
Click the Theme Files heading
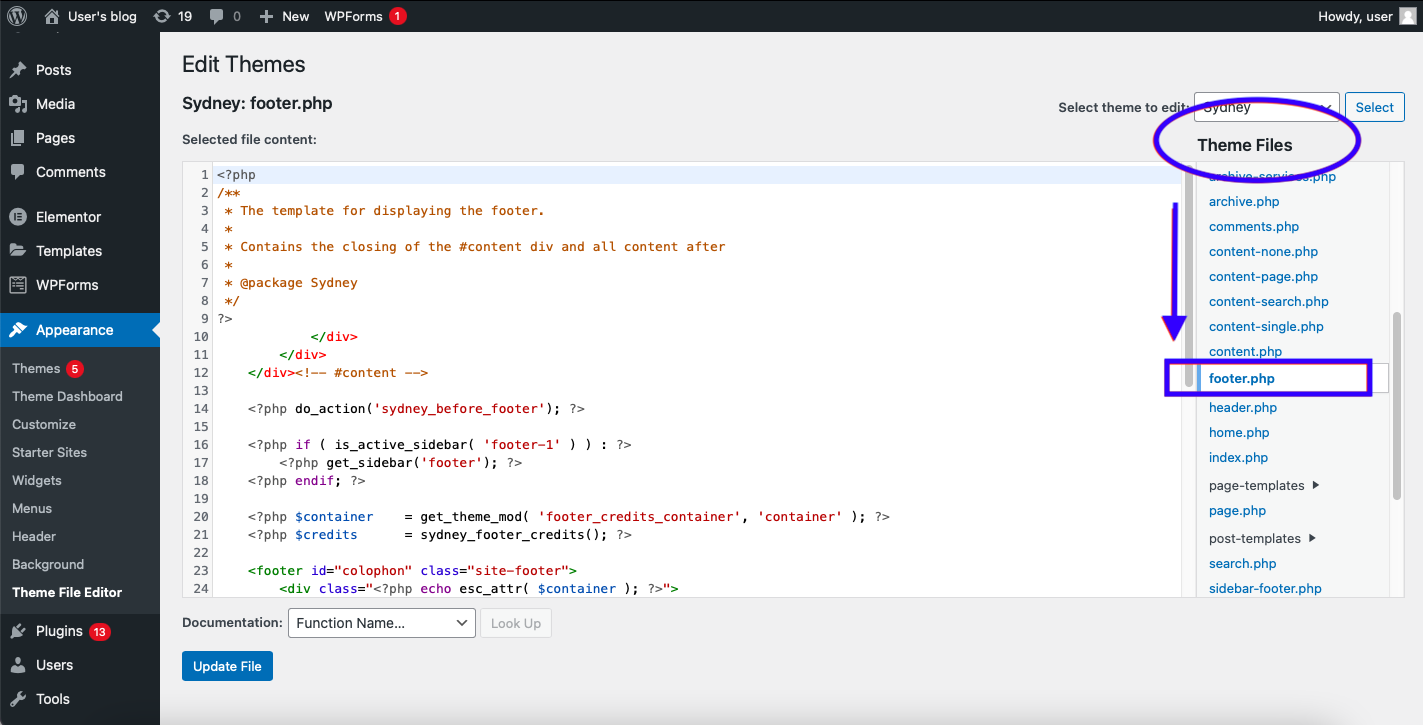click(x=1245, y=145)
